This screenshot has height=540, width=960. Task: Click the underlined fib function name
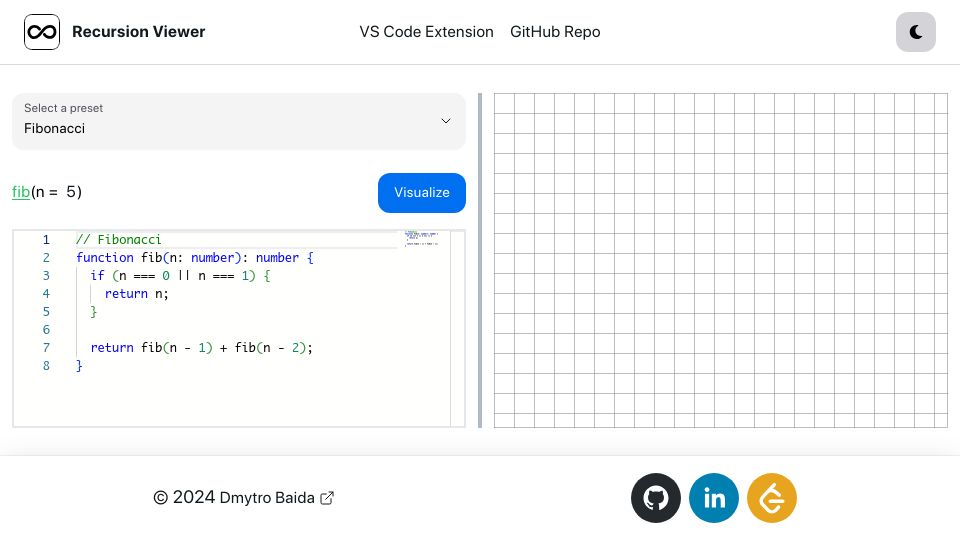pyautogui.click(x=21, y=192)
